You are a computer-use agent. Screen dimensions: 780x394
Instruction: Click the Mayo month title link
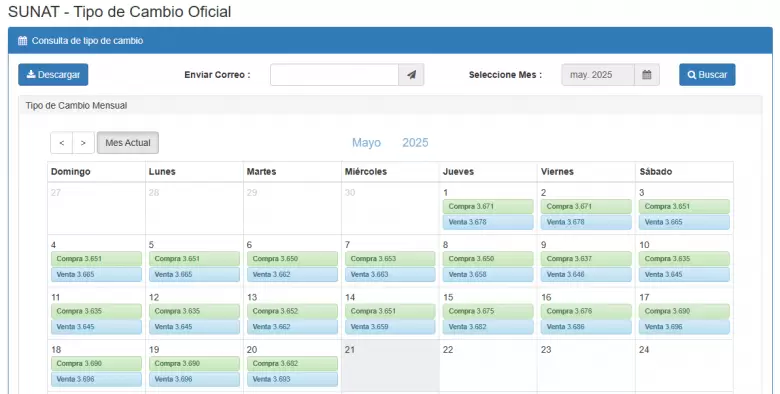coord(367,143)
